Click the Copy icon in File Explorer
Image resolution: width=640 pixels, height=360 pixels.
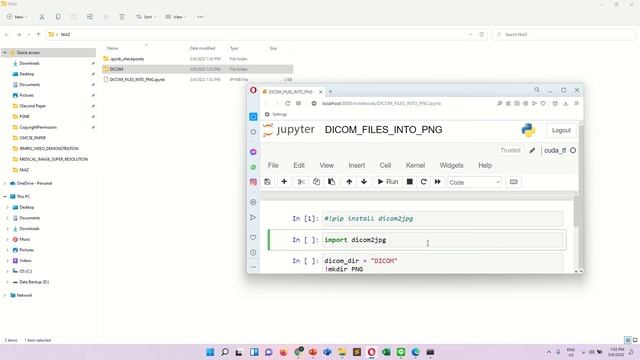(x=58, y=17)
